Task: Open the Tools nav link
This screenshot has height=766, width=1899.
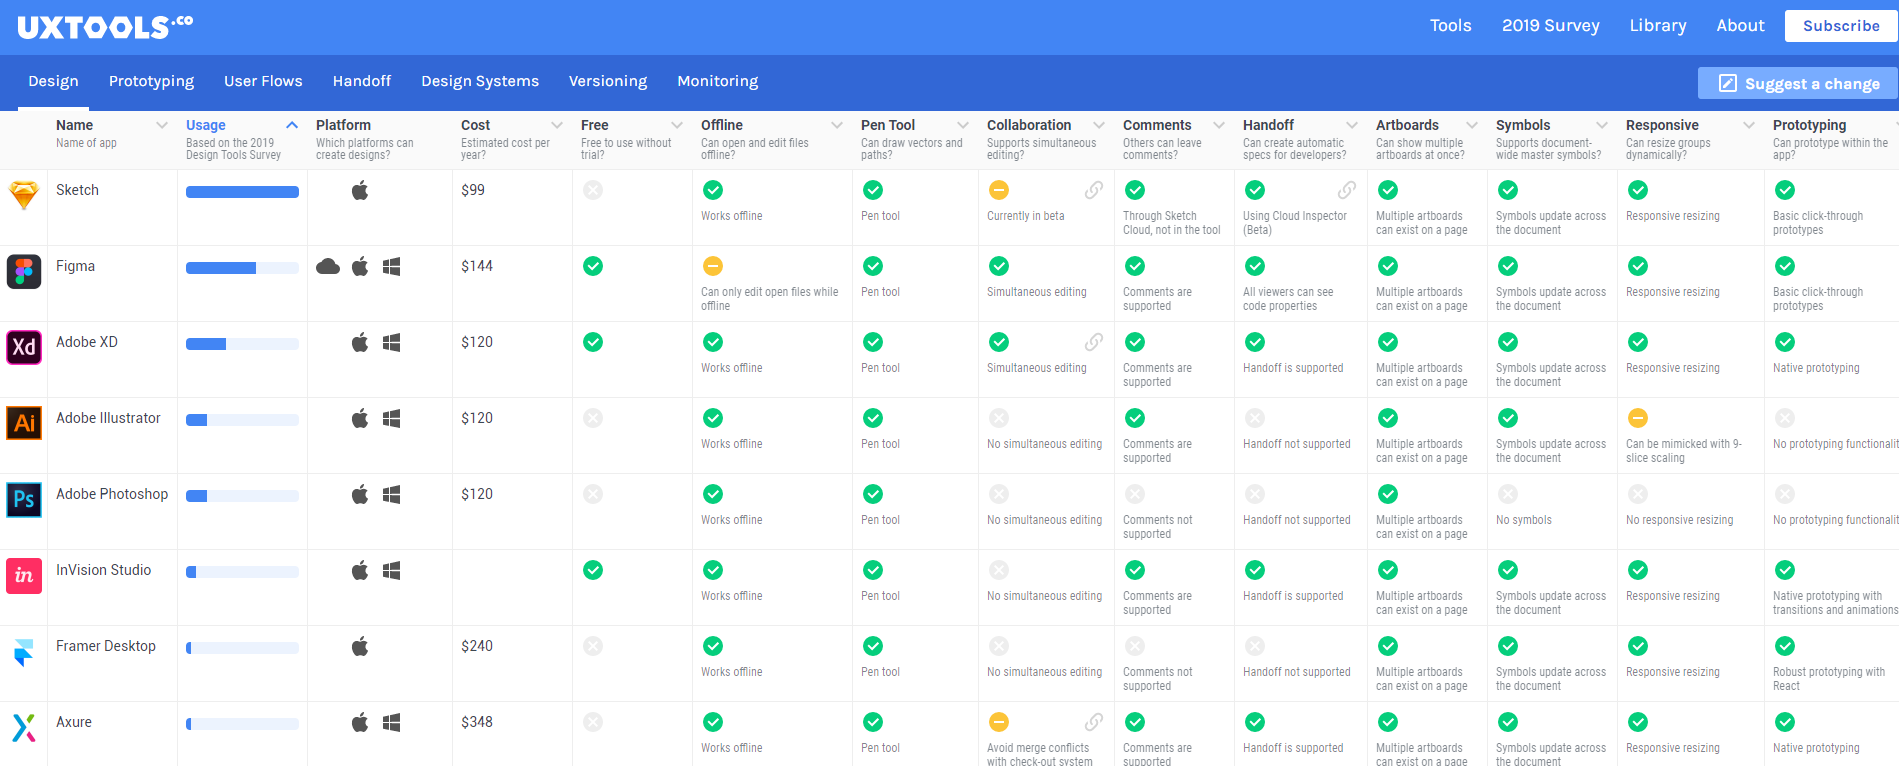Action: tap(1450, 26)
